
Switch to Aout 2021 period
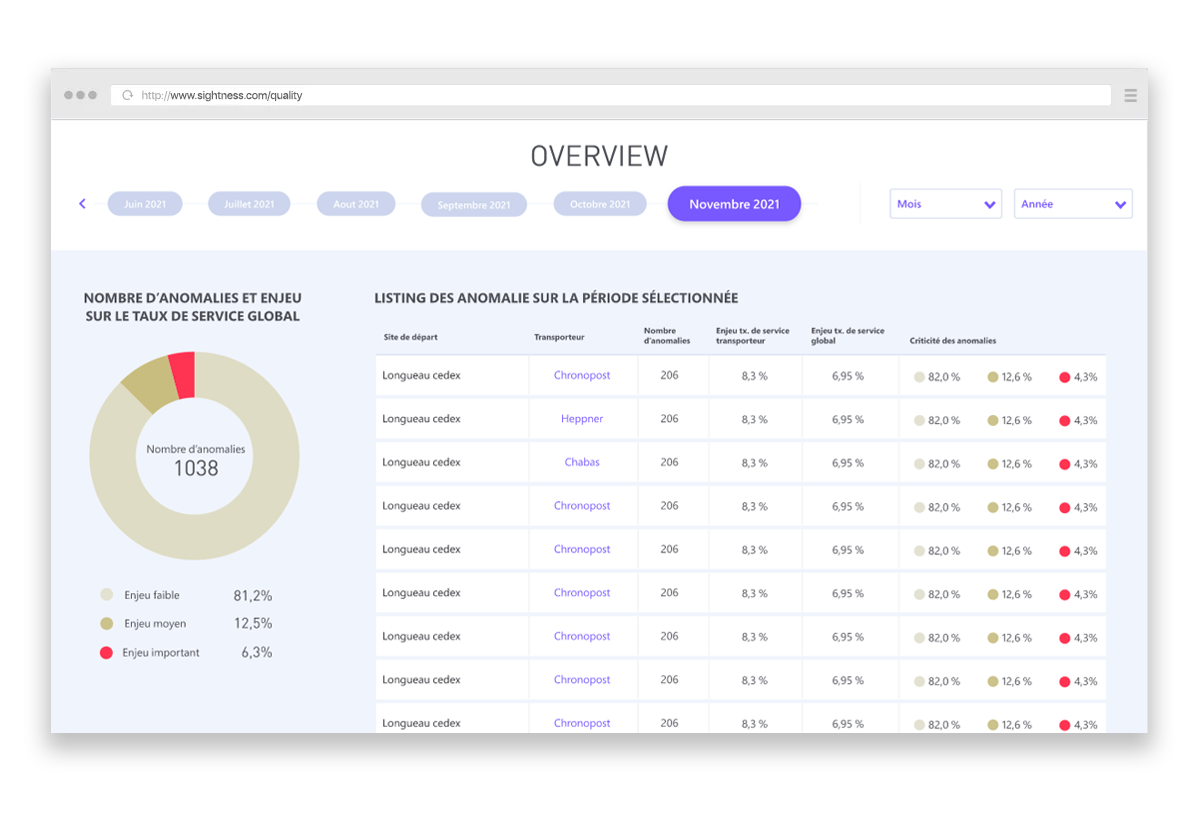pyautogui.click(x=356, y=204)
